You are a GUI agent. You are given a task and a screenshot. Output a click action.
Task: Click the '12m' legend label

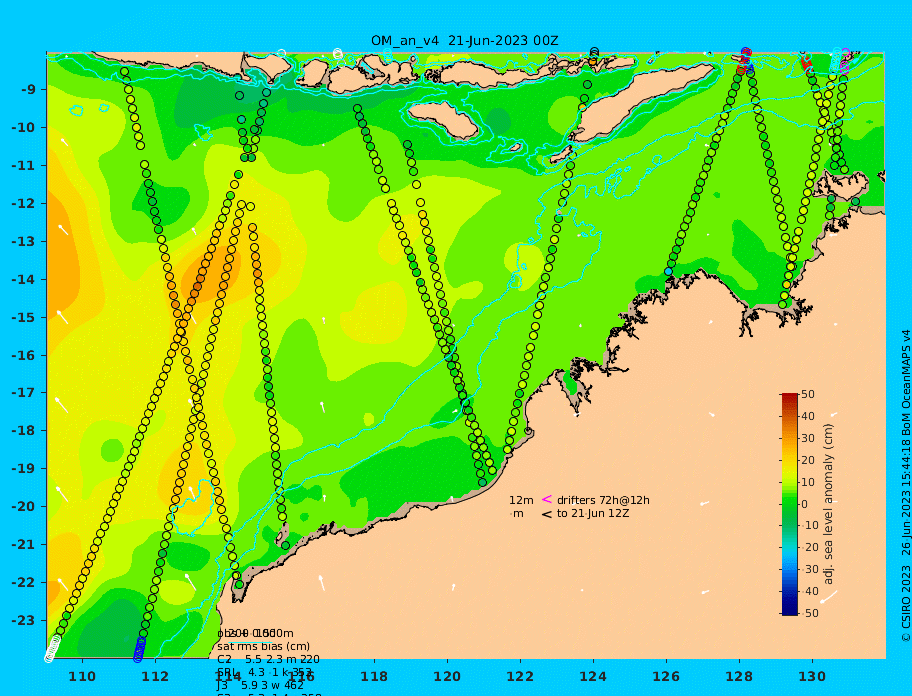tap(521, 500)
